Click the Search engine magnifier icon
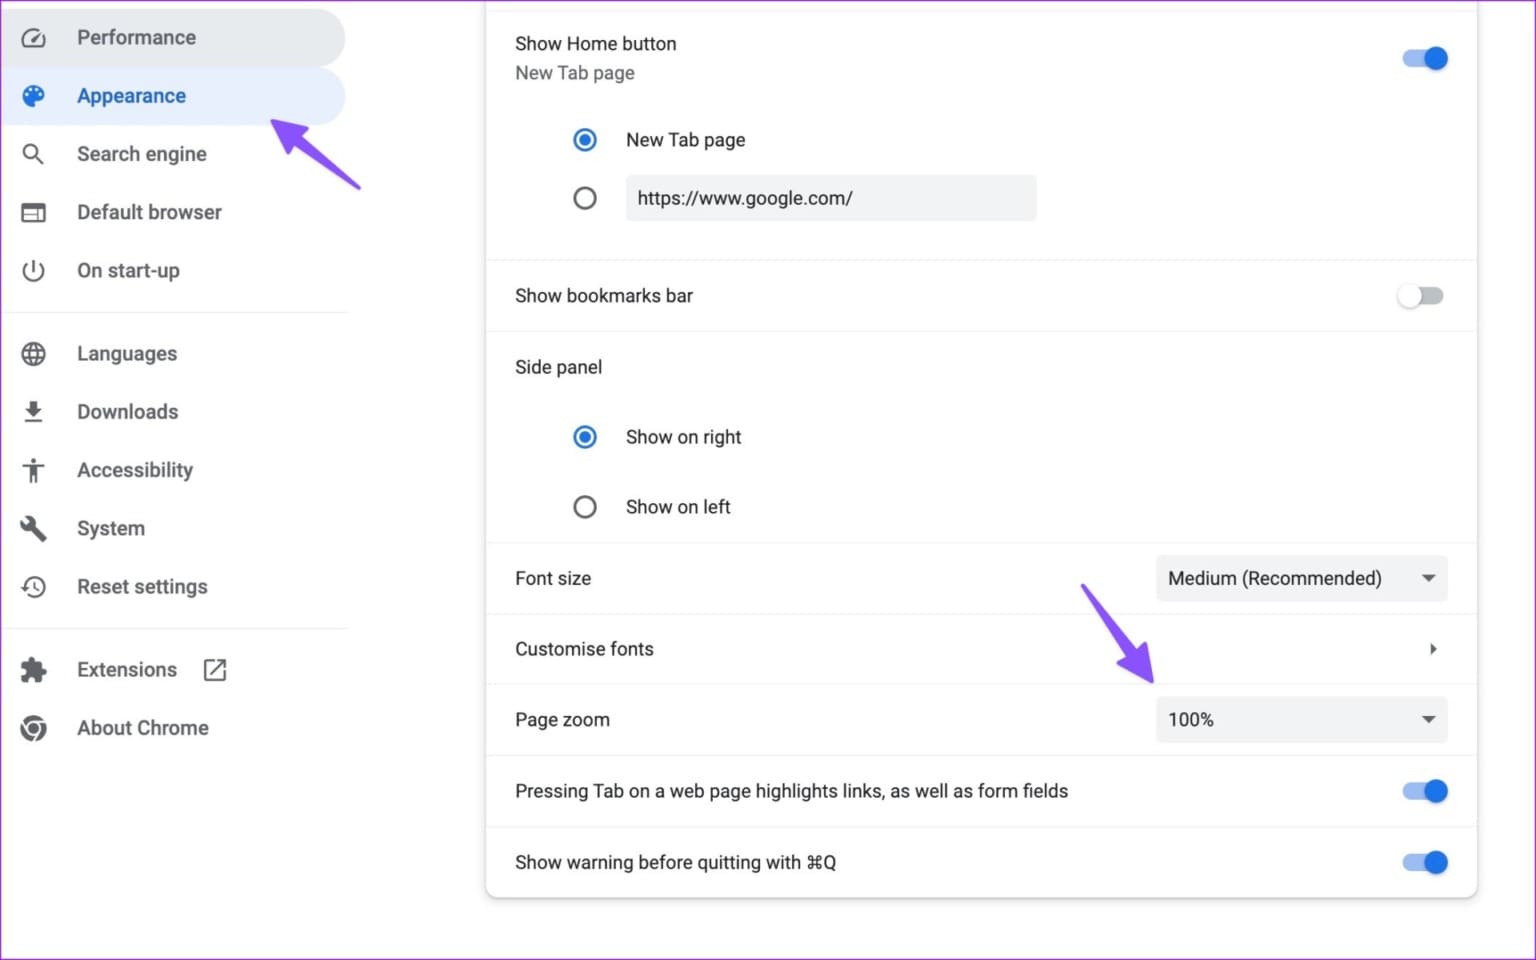Image resolution: width=1536 pixels, height=960 pixels. tap(34, 154)
